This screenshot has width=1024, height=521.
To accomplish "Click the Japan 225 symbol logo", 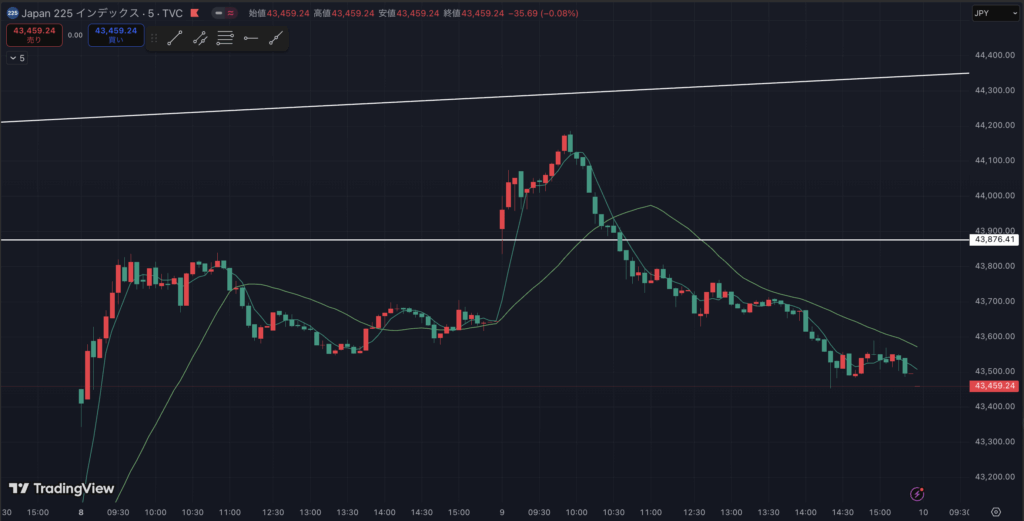I will [13, 12].
